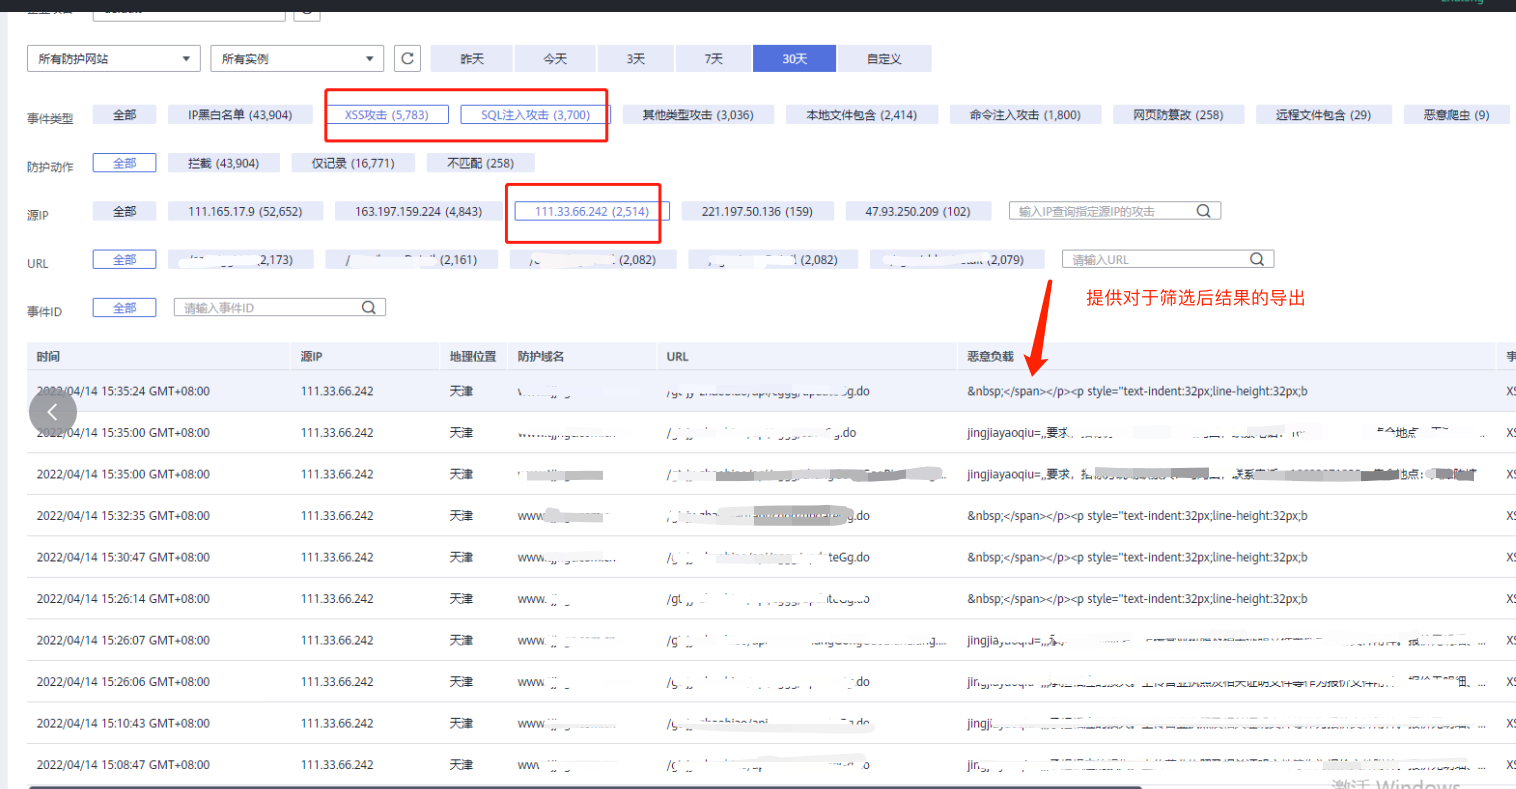The height and width of the screenshot is (789, 1516).
Task: Open the 所有防护网站 dropdown
Action: pos(113,58)
